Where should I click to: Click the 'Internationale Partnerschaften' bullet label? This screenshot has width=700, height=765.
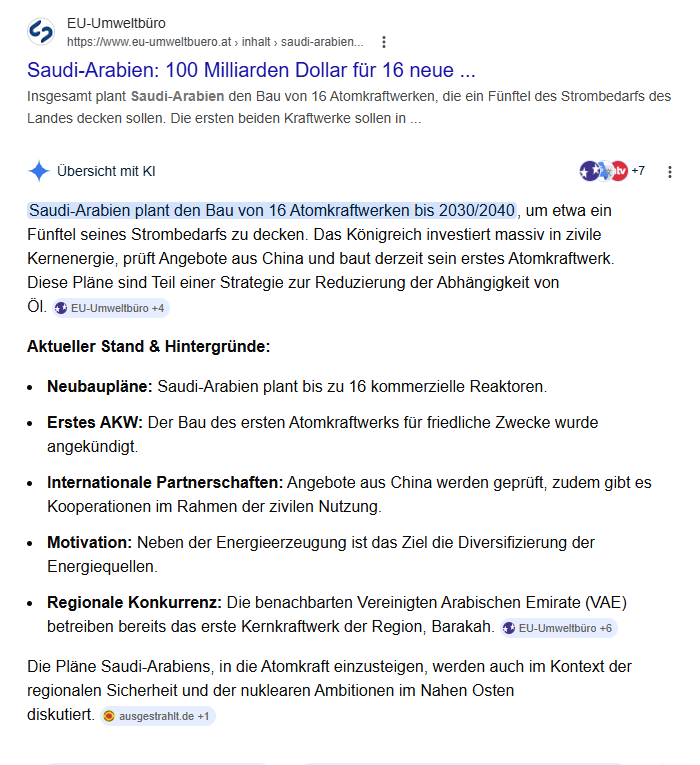tap(165, 483)
